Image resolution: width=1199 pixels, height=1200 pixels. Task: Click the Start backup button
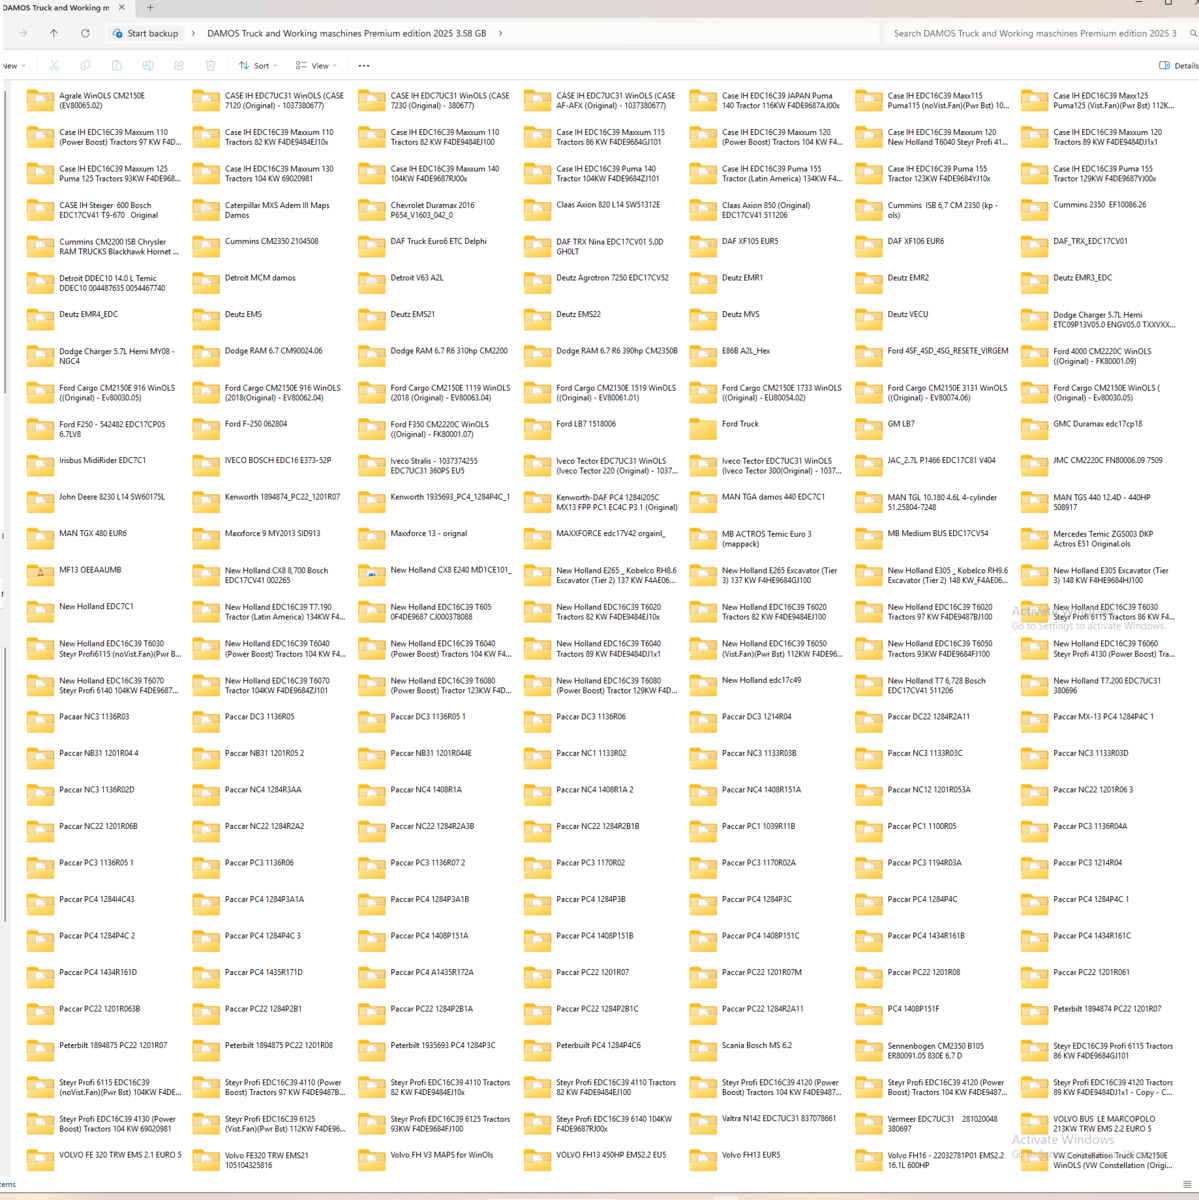tap(146, 33)
